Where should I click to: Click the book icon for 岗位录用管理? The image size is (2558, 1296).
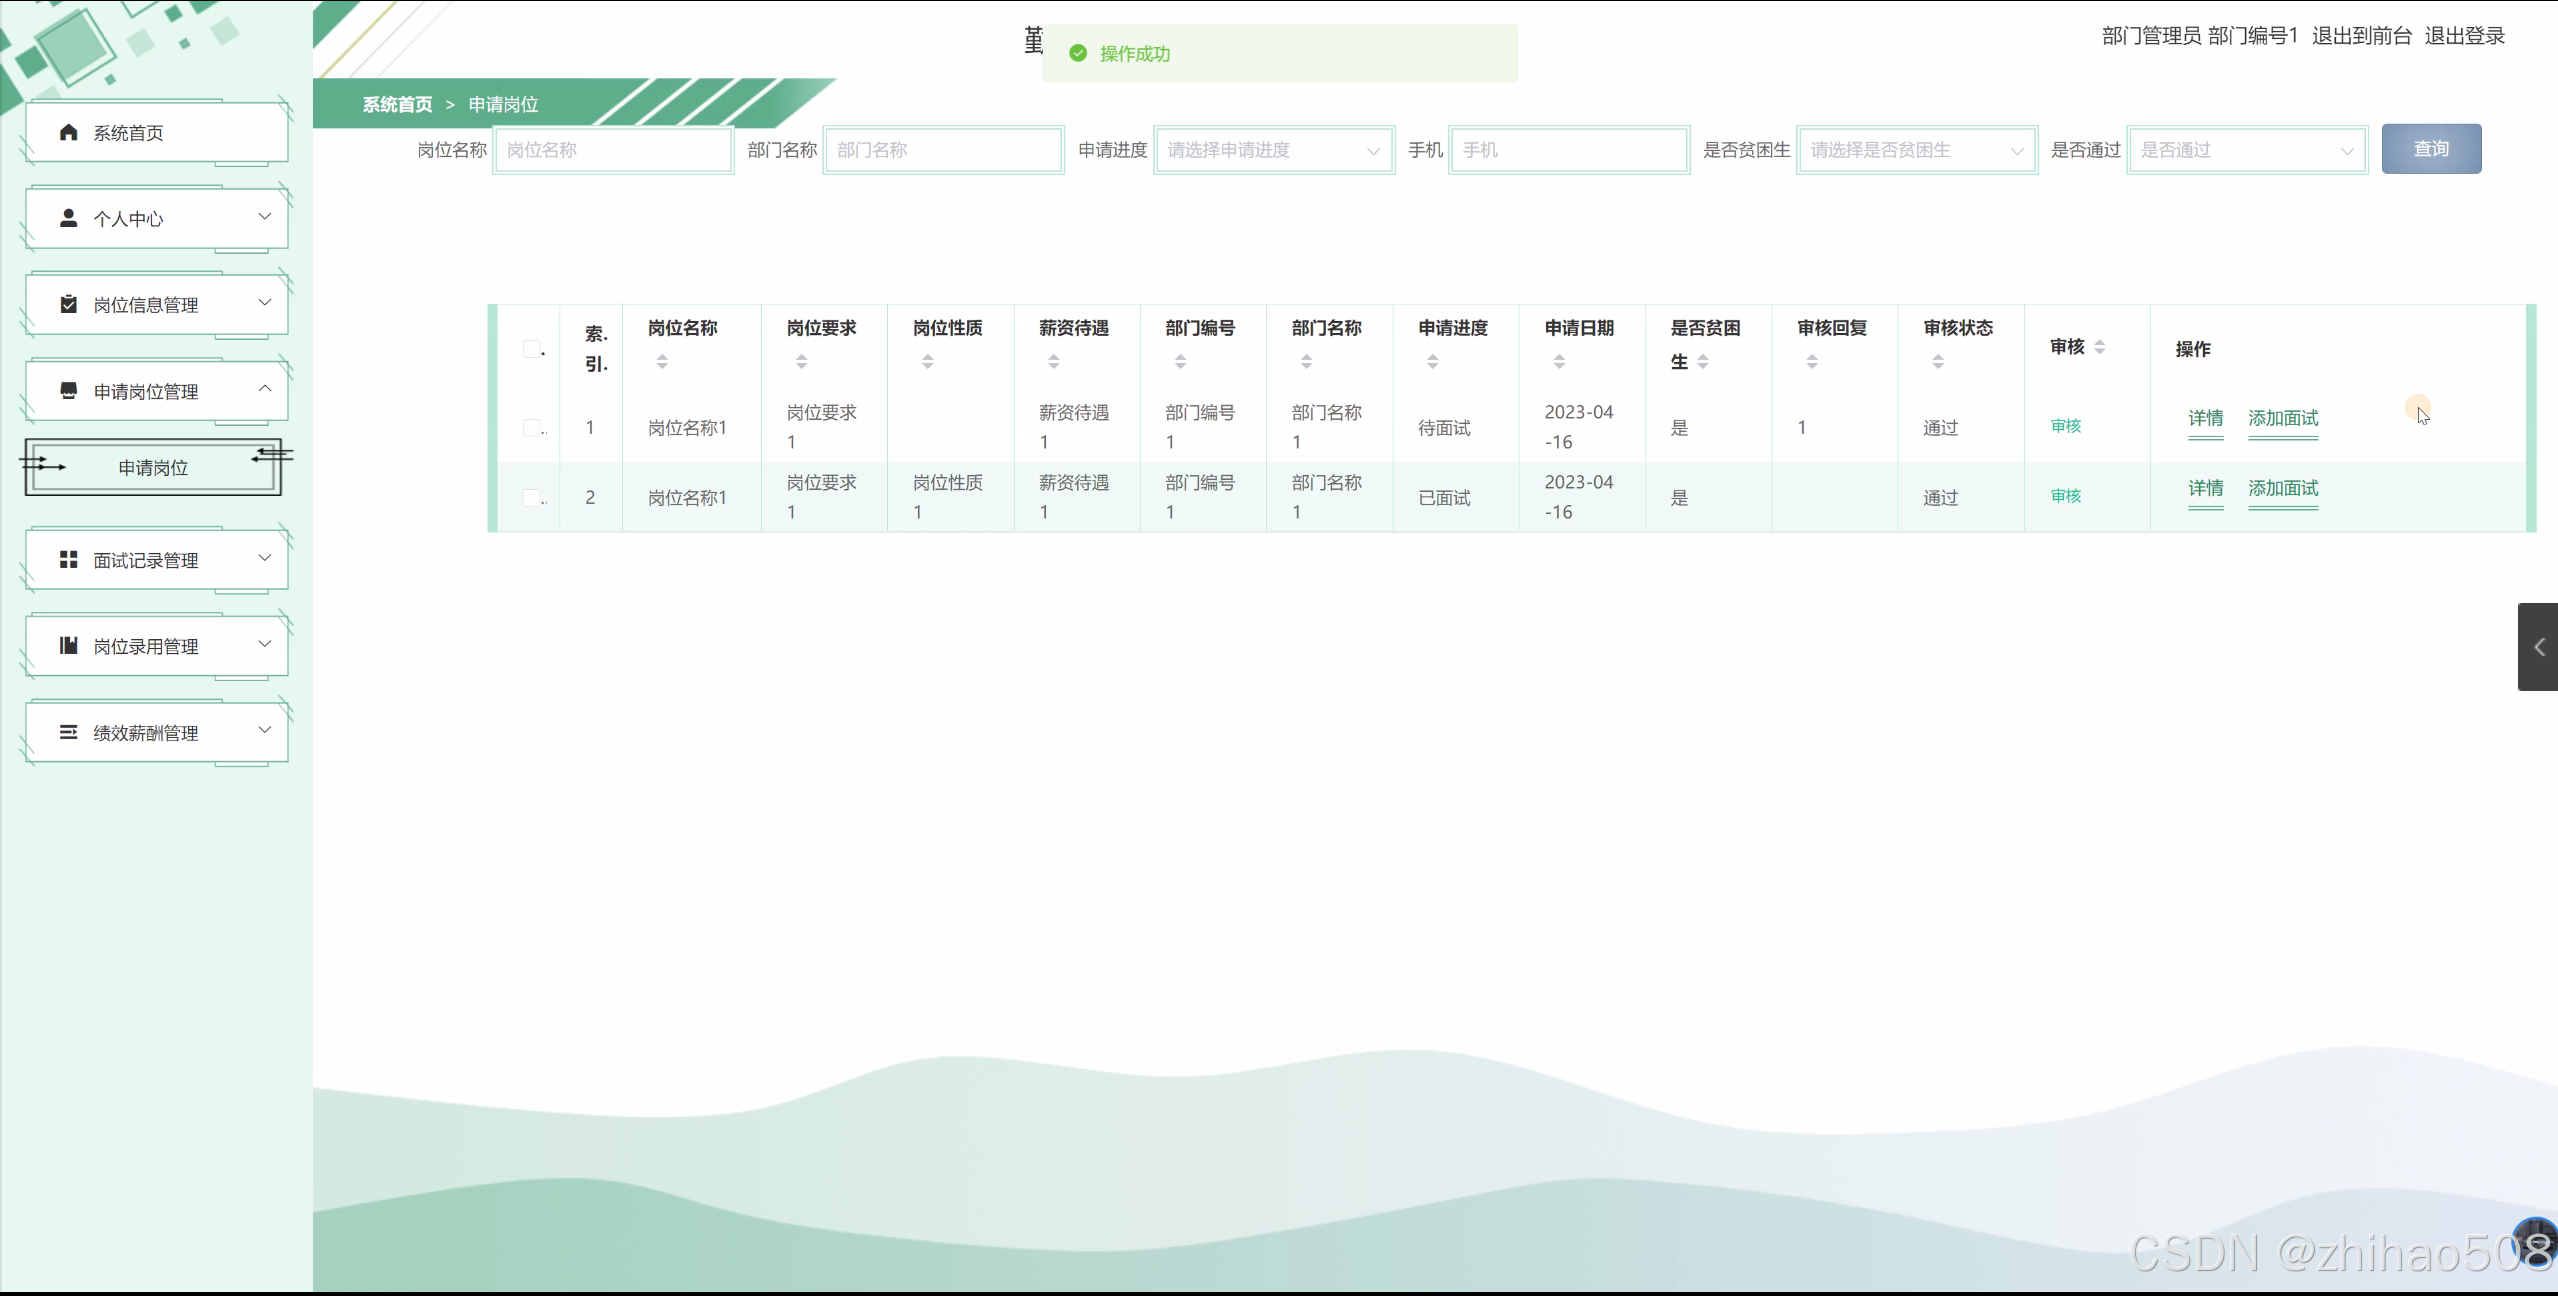click(x=68, y=646)
